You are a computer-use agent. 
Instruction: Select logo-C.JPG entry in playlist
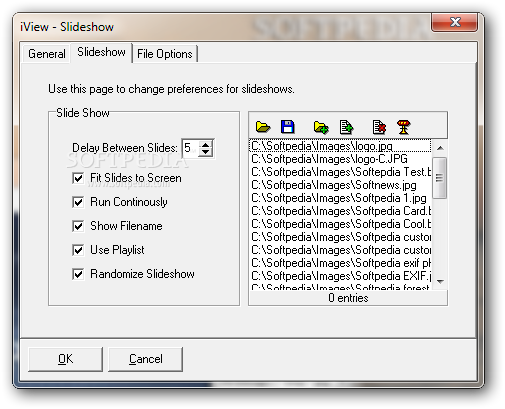click(x=340, y=159)
